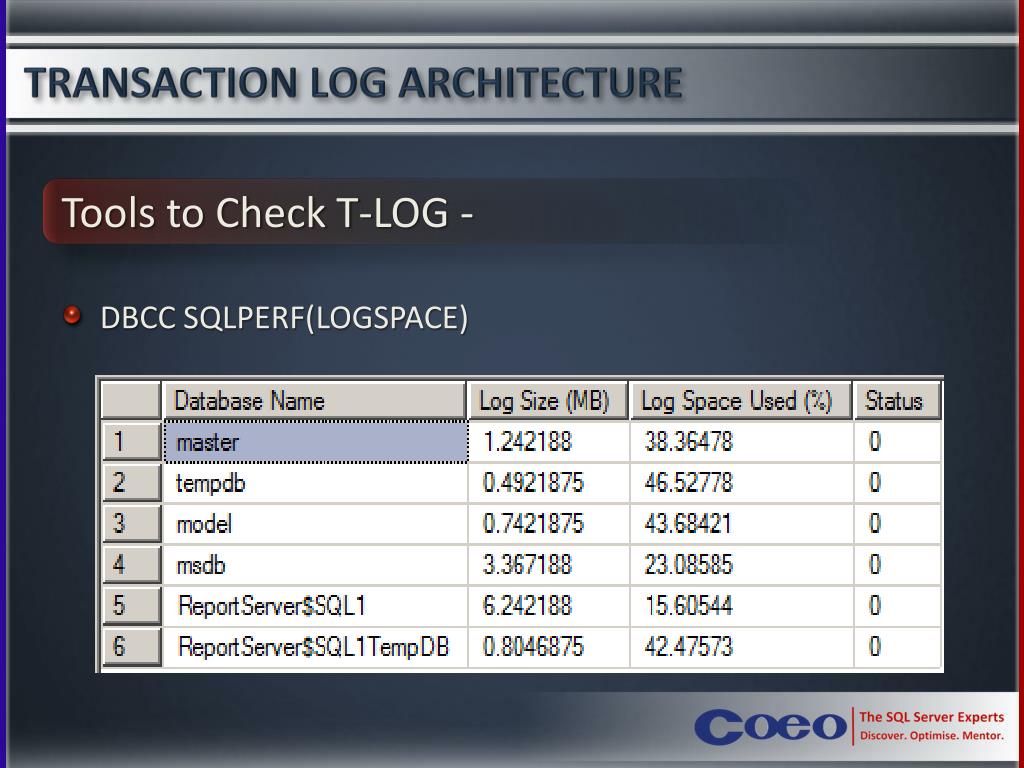Click the Transaction Log Architecture slide title
Viewport: 1024px width, 768px height.
point(353,83)
